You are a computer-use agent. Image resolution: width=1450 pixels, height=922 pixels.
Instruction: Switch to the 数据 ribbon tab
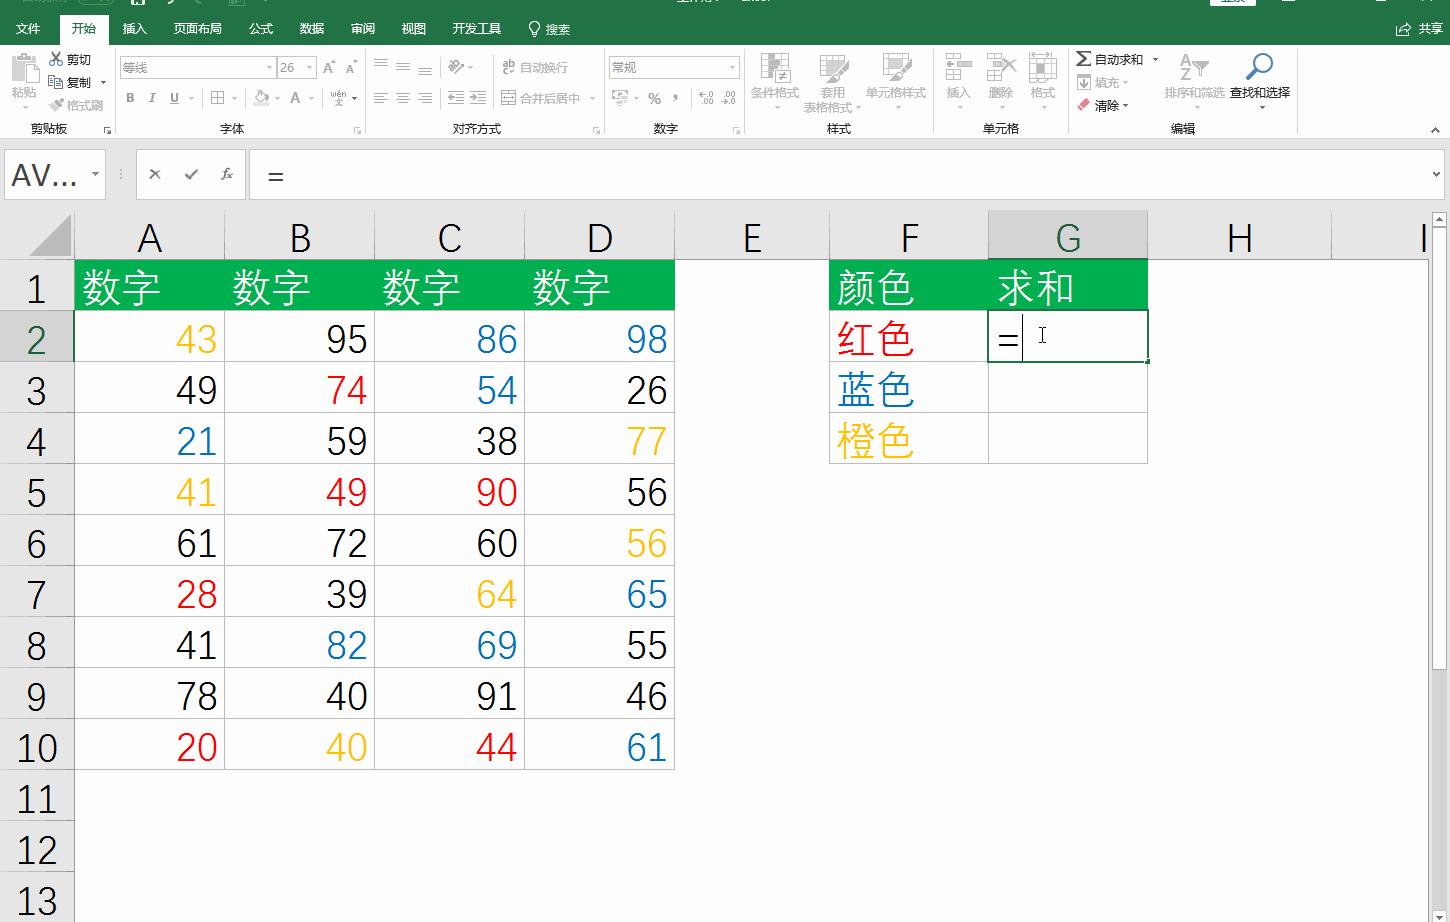pyautogui.click(x=310, y=28)
